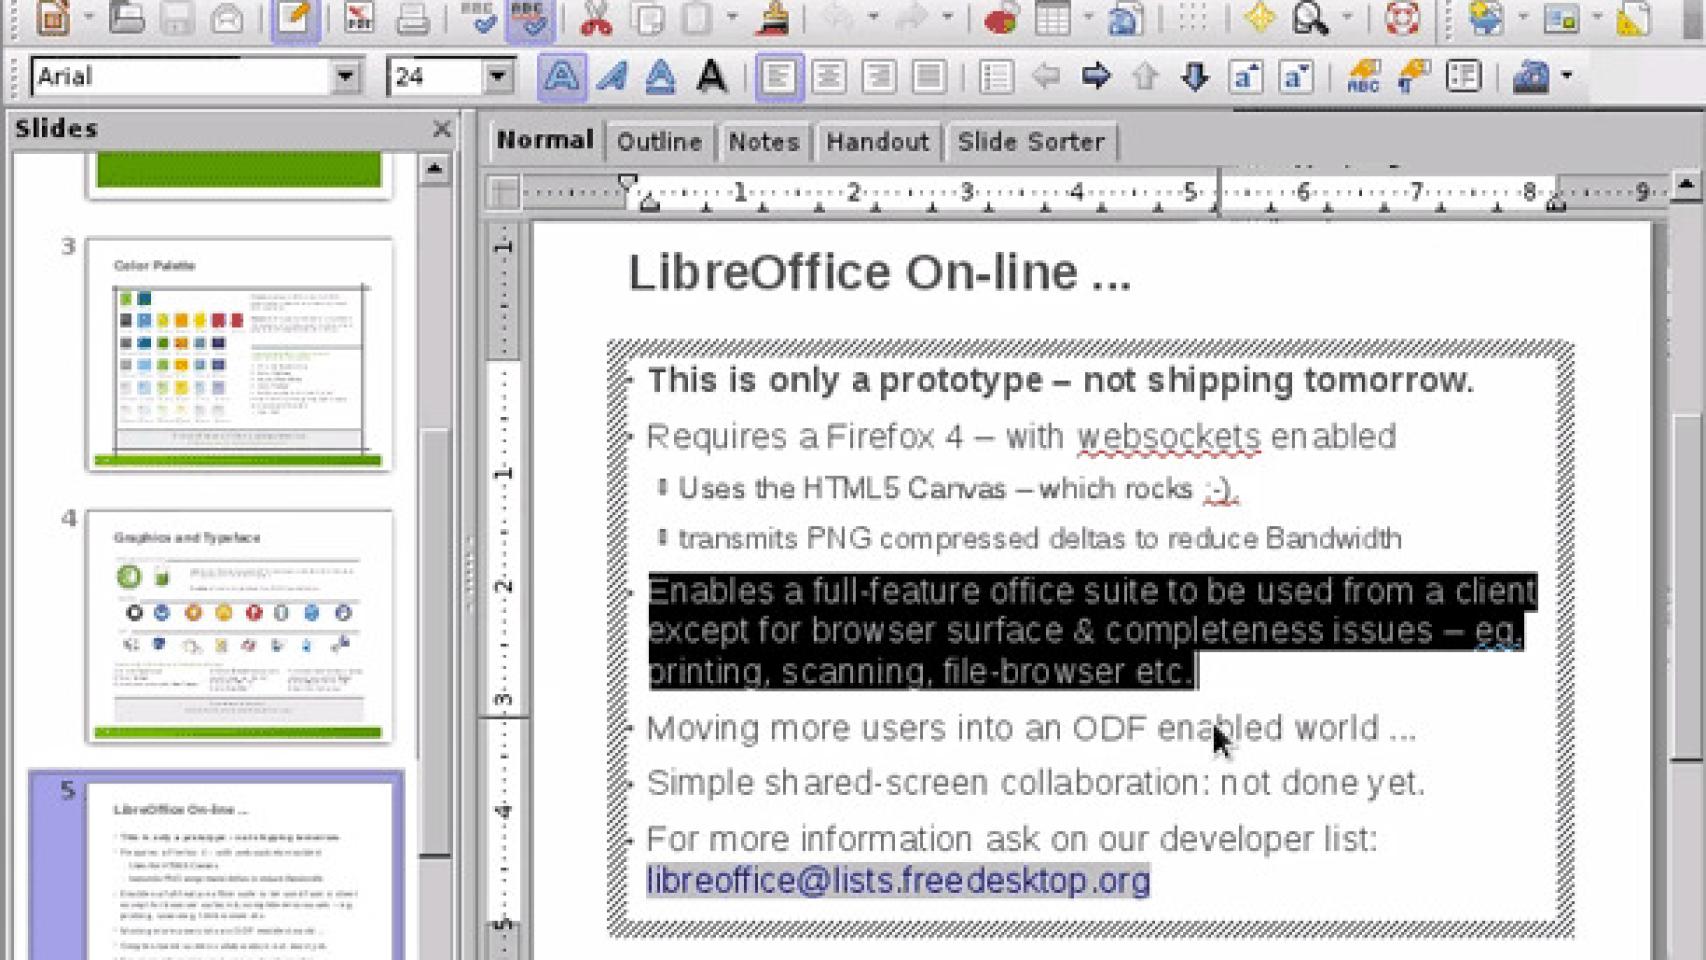Screen dimensions: 1706x960
Task: Toggle AutoSpellcheck icon
Action: (529, 19)
